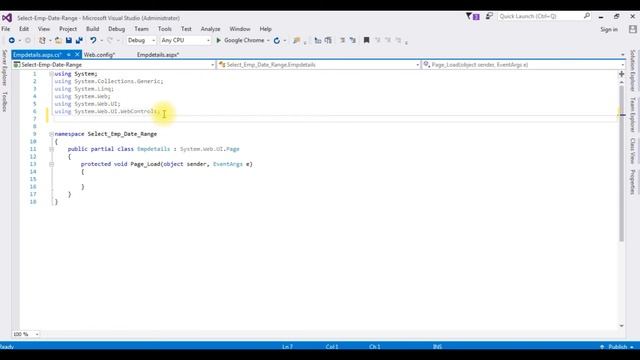
Task: Undo the last edit
Action: (93, 40)
